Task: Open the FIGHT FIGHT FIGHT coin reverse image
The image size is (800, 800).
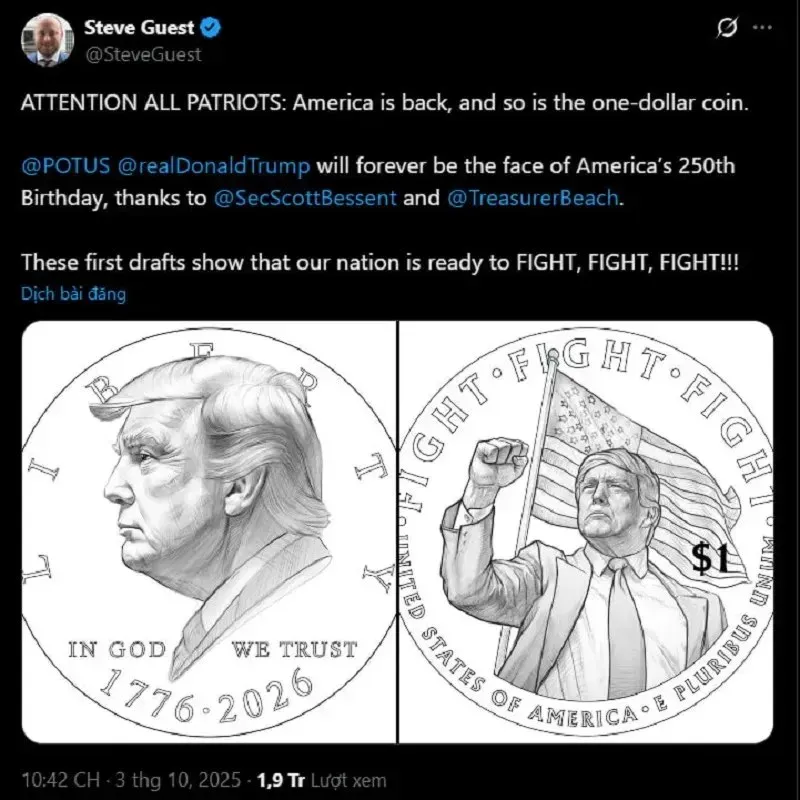Action: [x=586, y=532]
